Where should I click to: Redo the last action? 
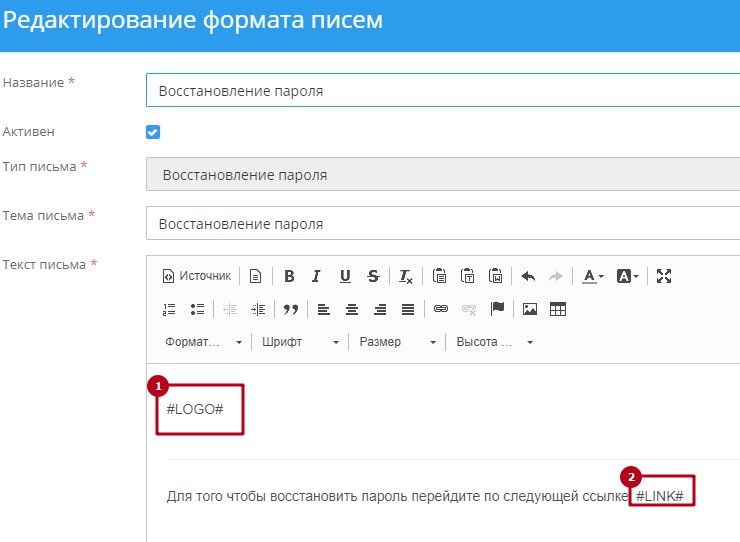[x=556, y=276]
